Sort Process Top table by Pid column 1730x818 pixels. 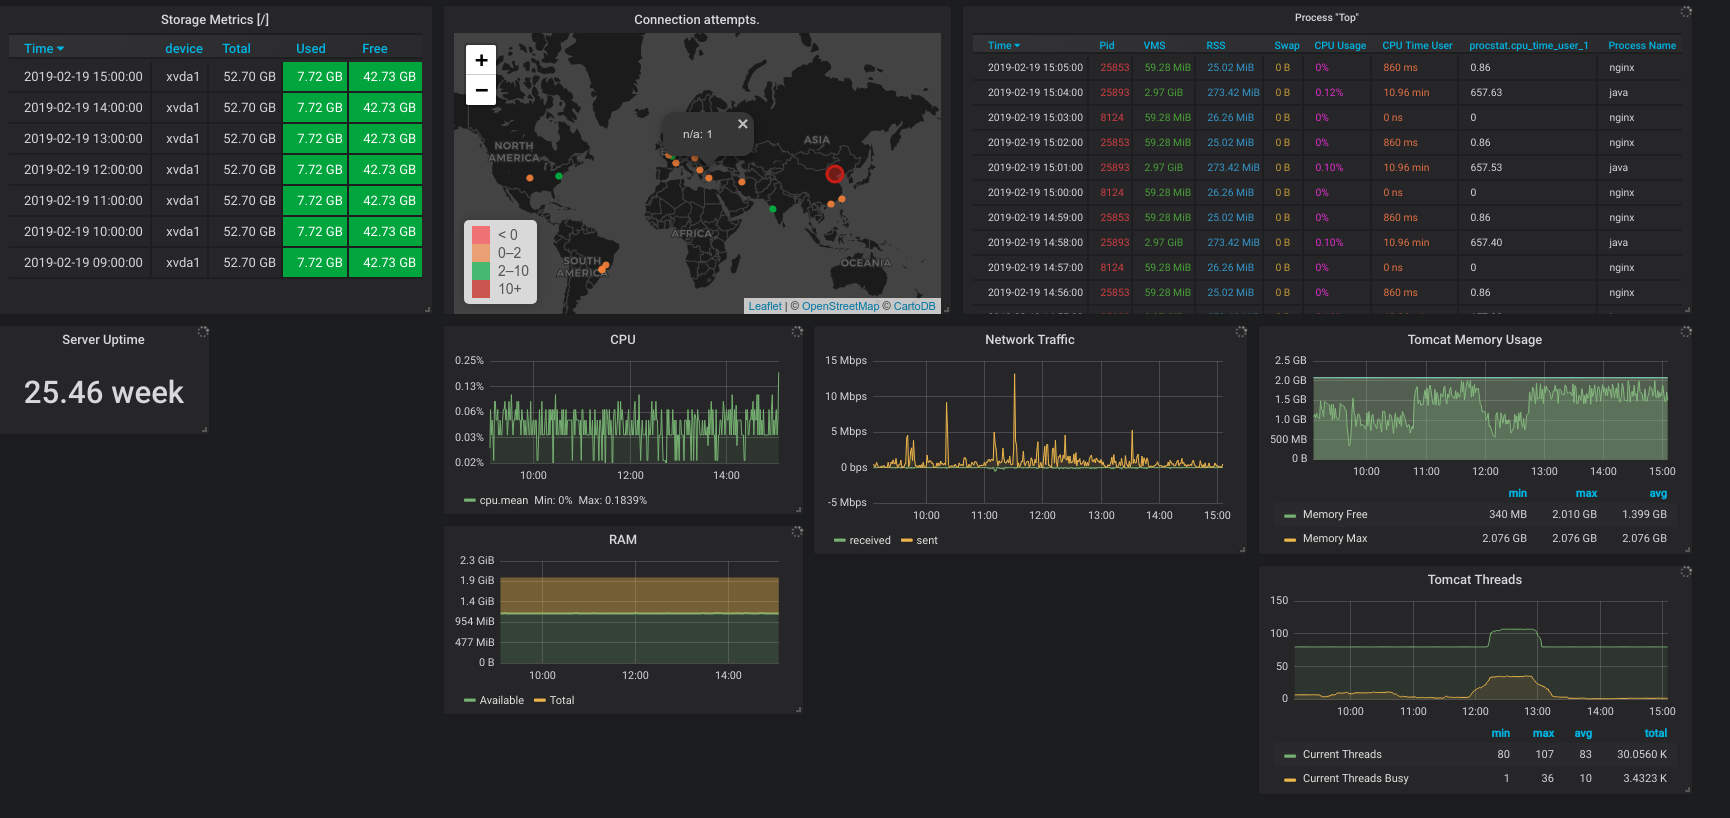tap(1107, 45)
